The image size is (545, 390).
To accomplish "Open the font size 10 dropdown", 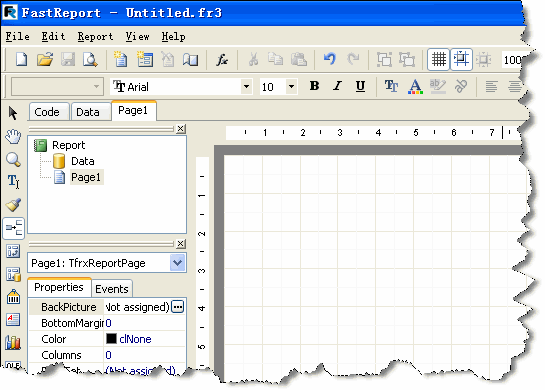I will click(291, 86).
